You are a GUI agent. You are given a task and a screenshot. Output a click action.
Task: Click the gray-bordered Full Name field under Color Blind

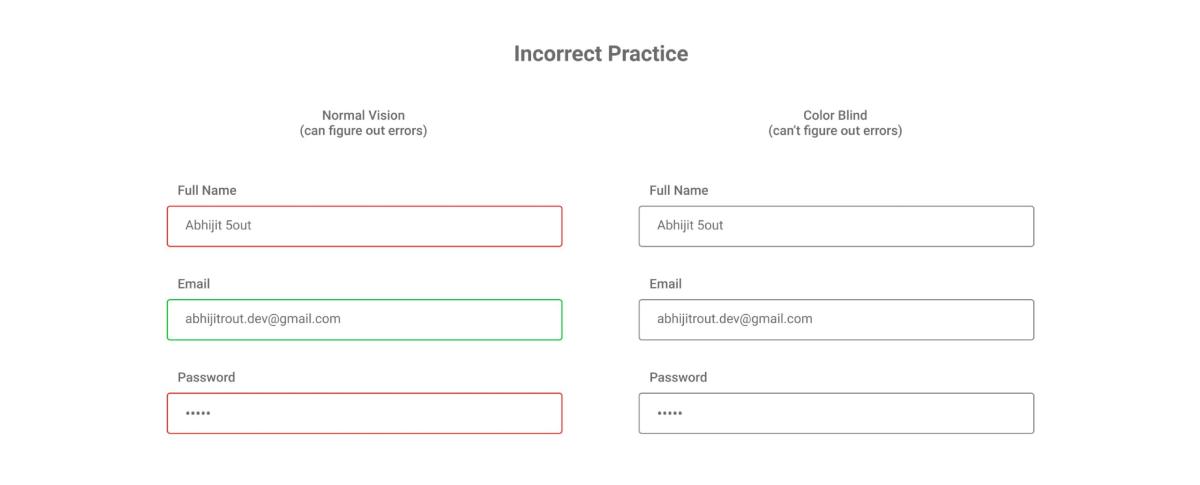[x=836, y=226]
